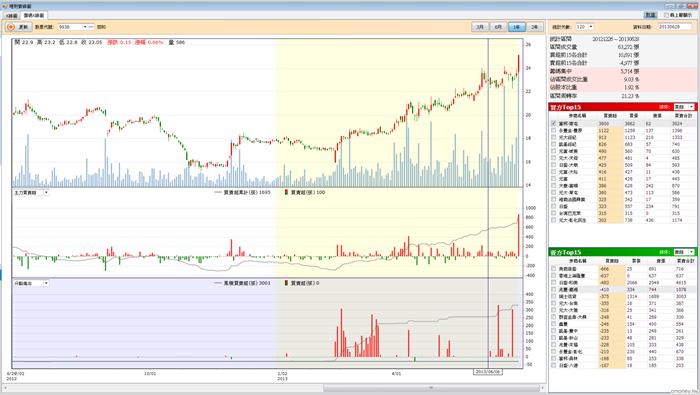Click the application icon in the title bar

pos(5,6)
